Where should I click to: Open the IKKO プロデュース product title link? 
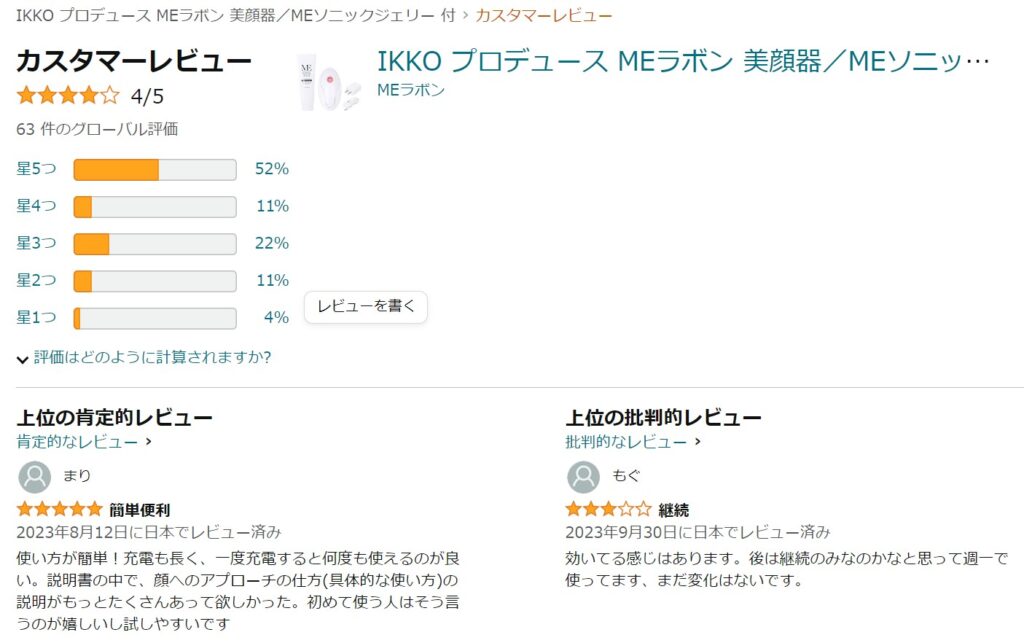(683, 61)
